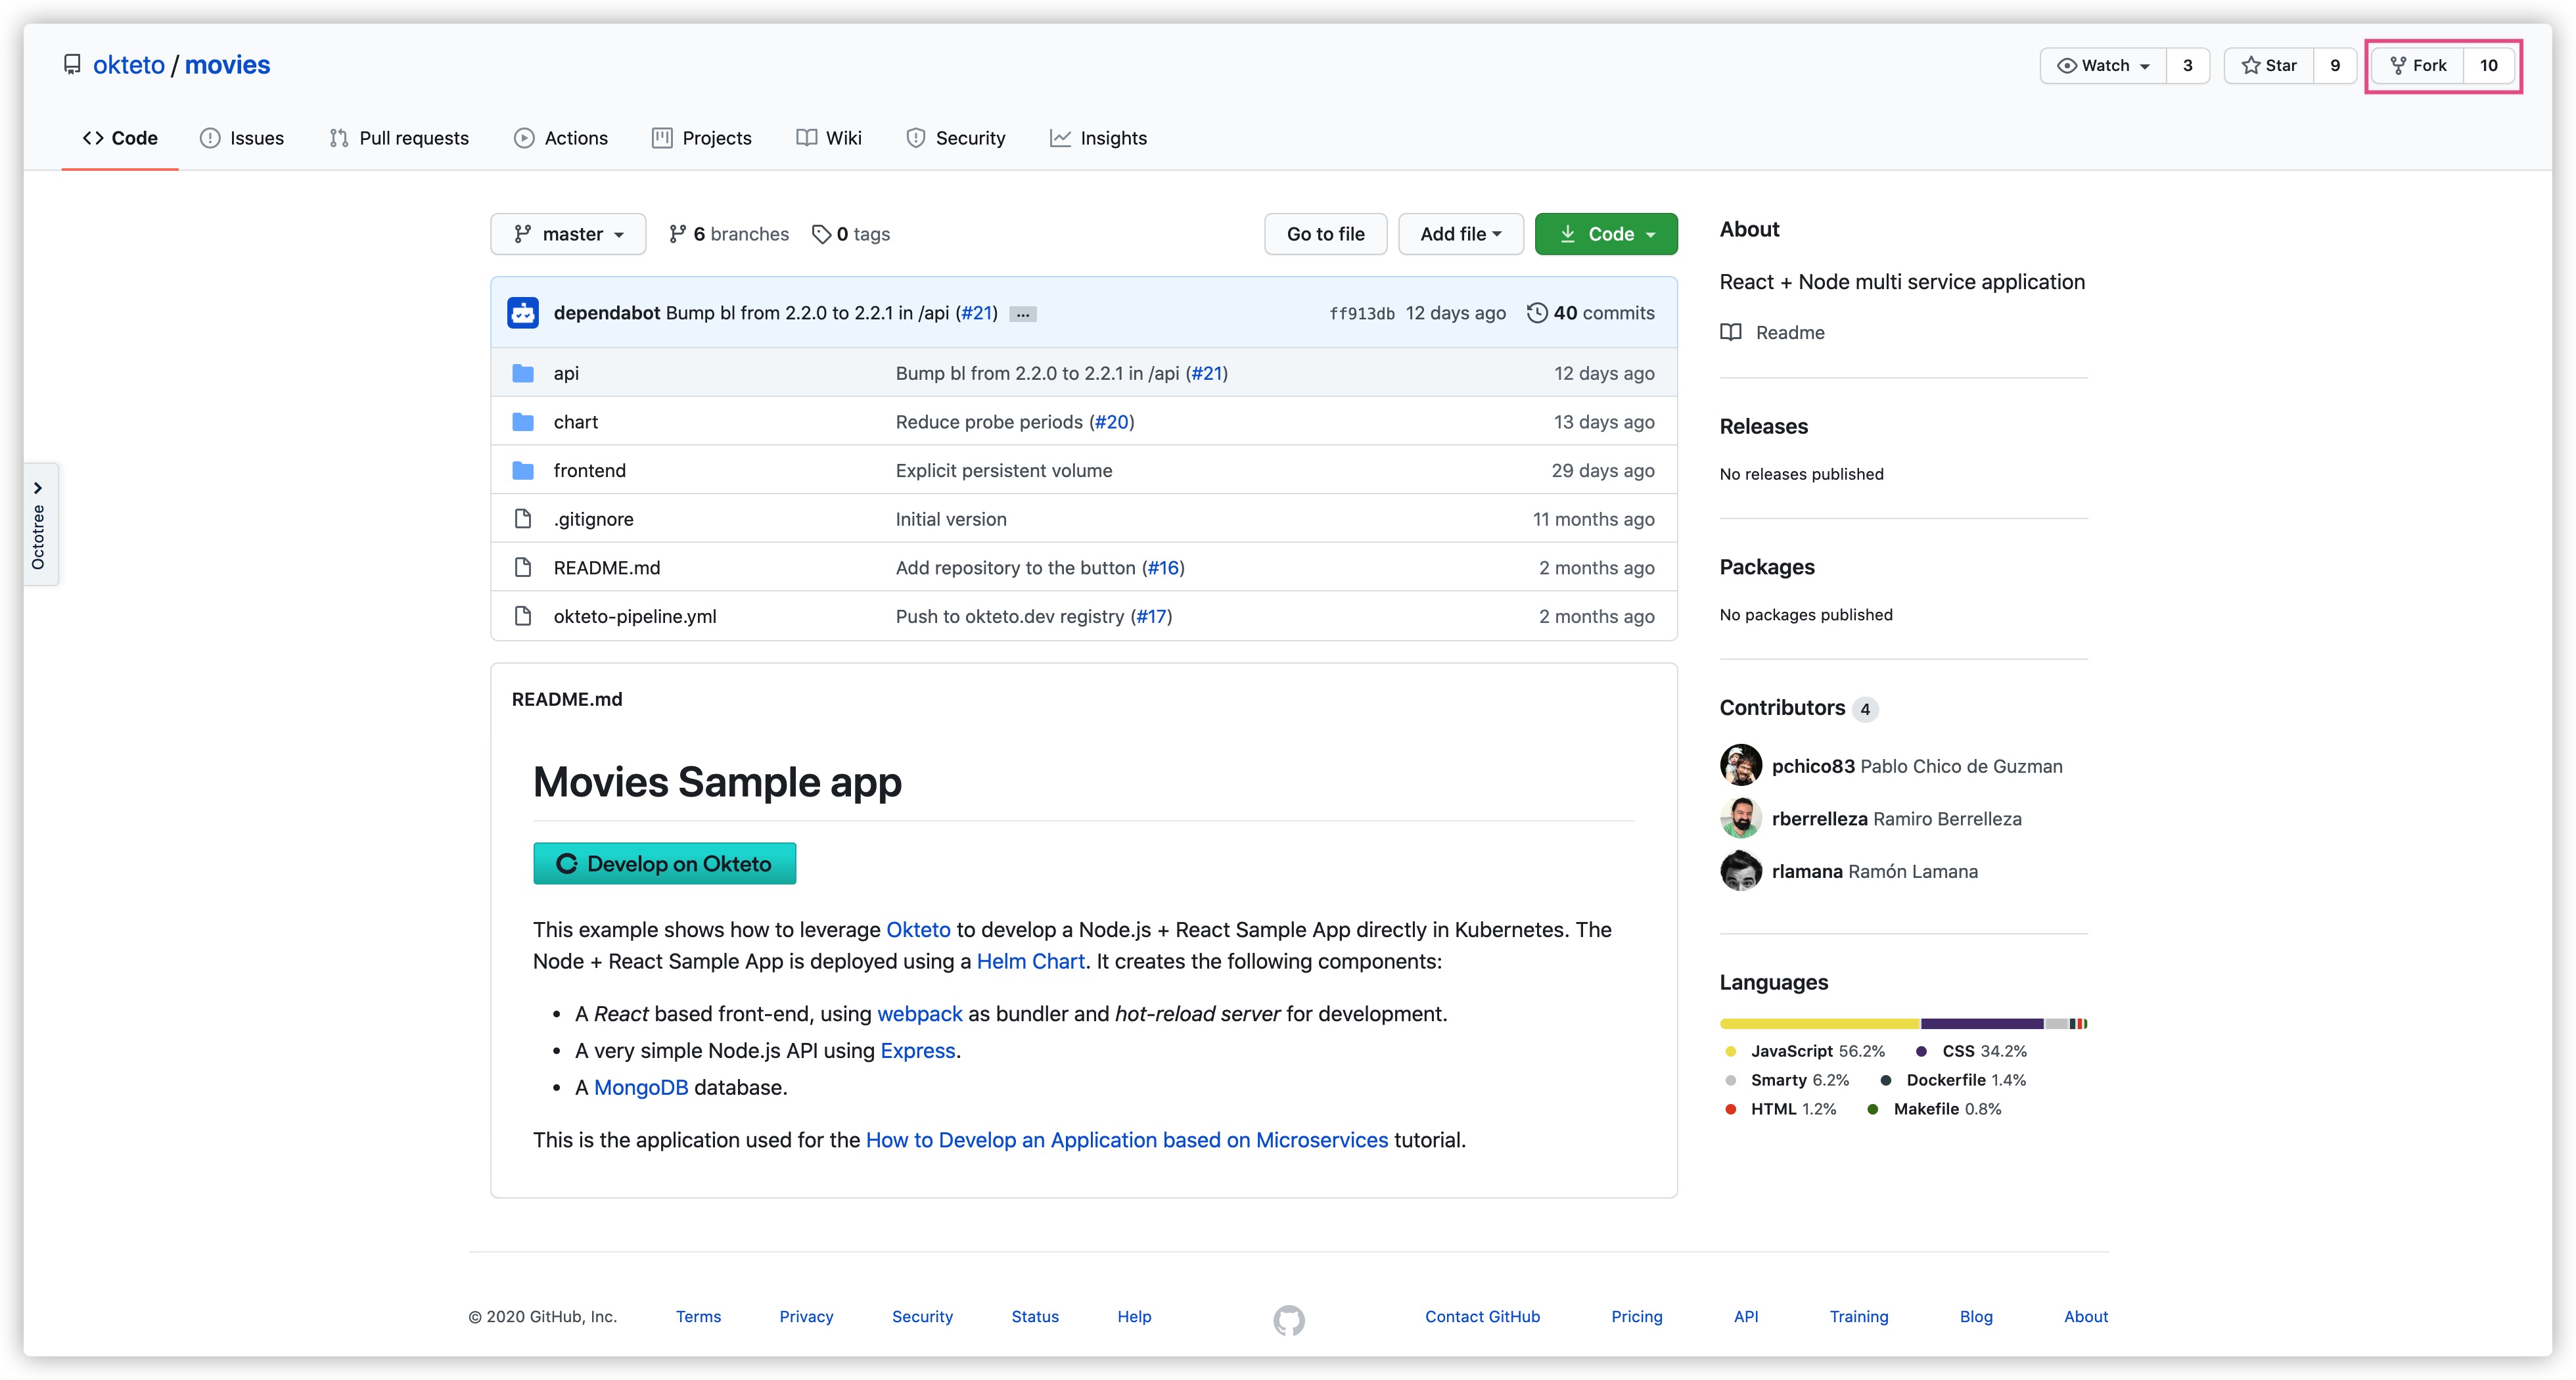This screenshot has height=1380, width=2576.
Task: Click the README.md file icon
Action: click(x=523, y=567)
